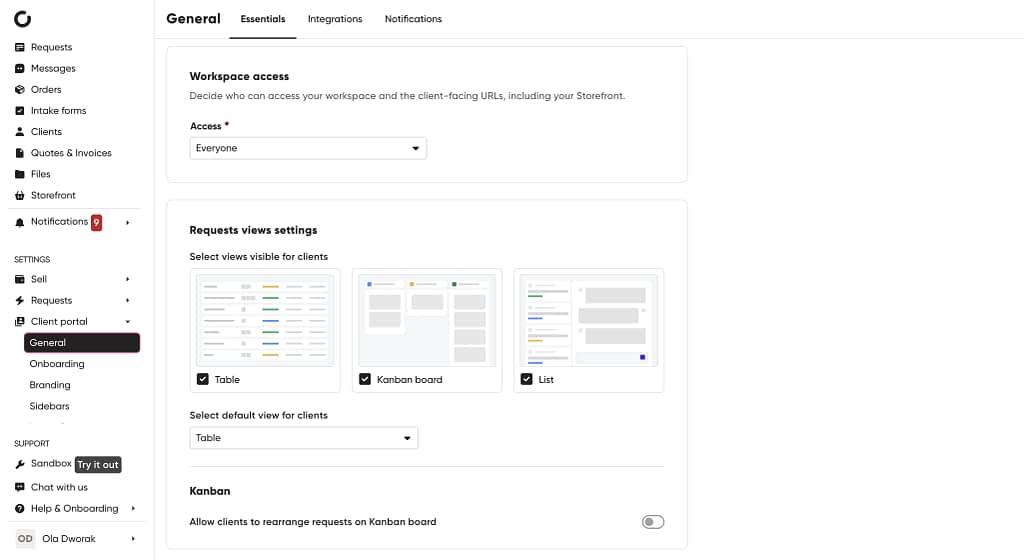1024x560 pixels.
Task: Go to Orders in sidebar
Action: (x=46, y=89)
